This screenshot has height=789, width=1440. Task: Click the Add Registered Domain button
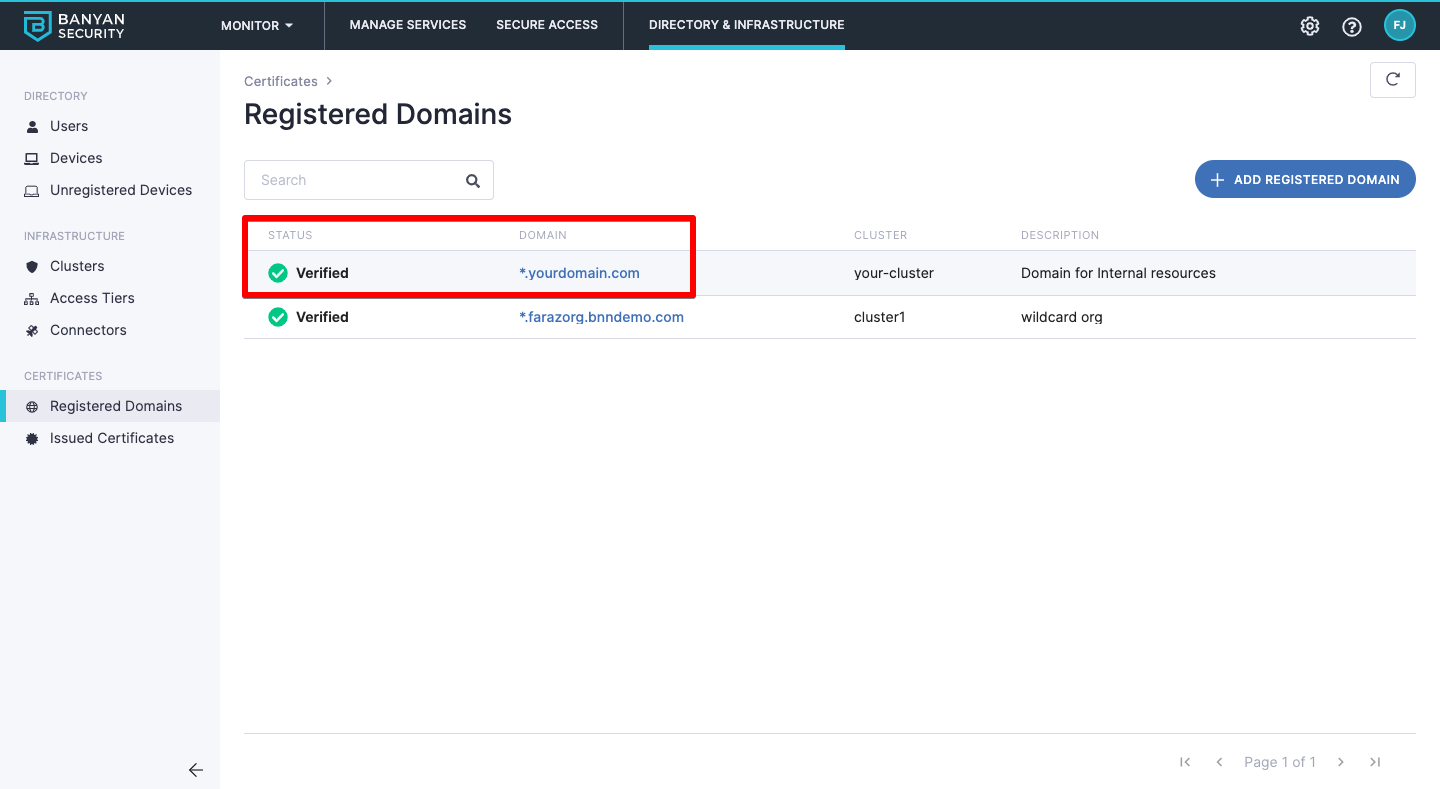tap(1305, 180)
